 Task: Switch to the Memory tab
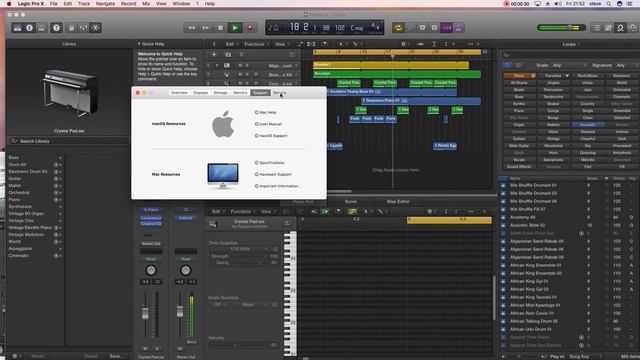point(240,93)
